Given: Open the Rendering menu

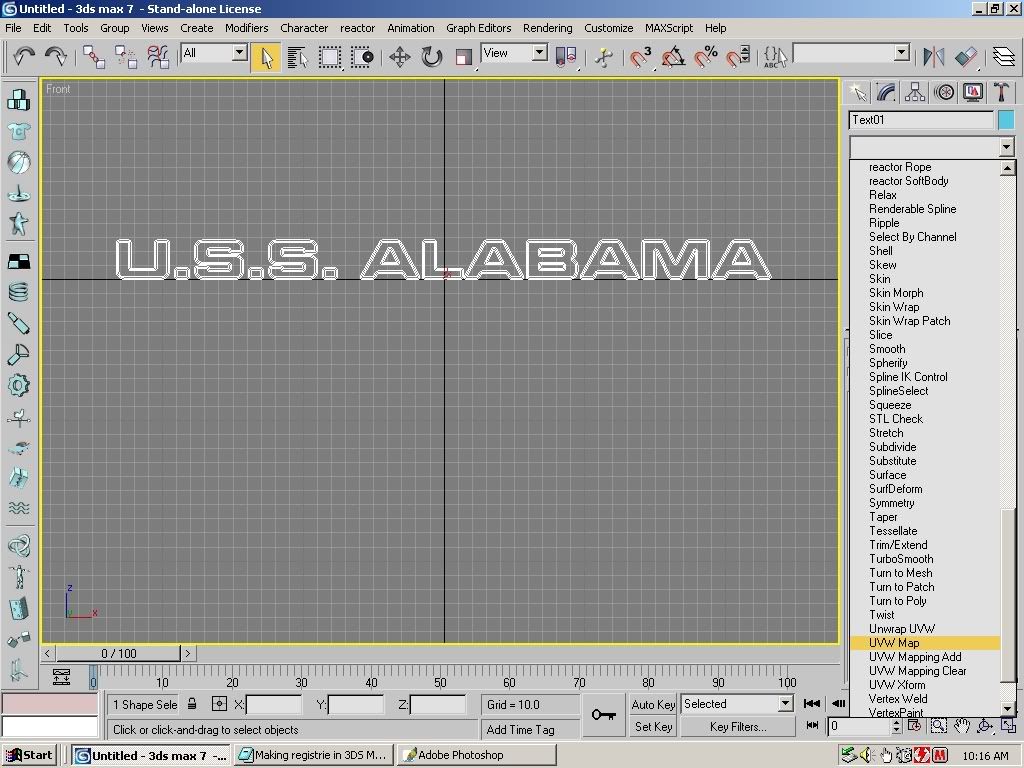Looking at the screenshot, I should 547,28.
